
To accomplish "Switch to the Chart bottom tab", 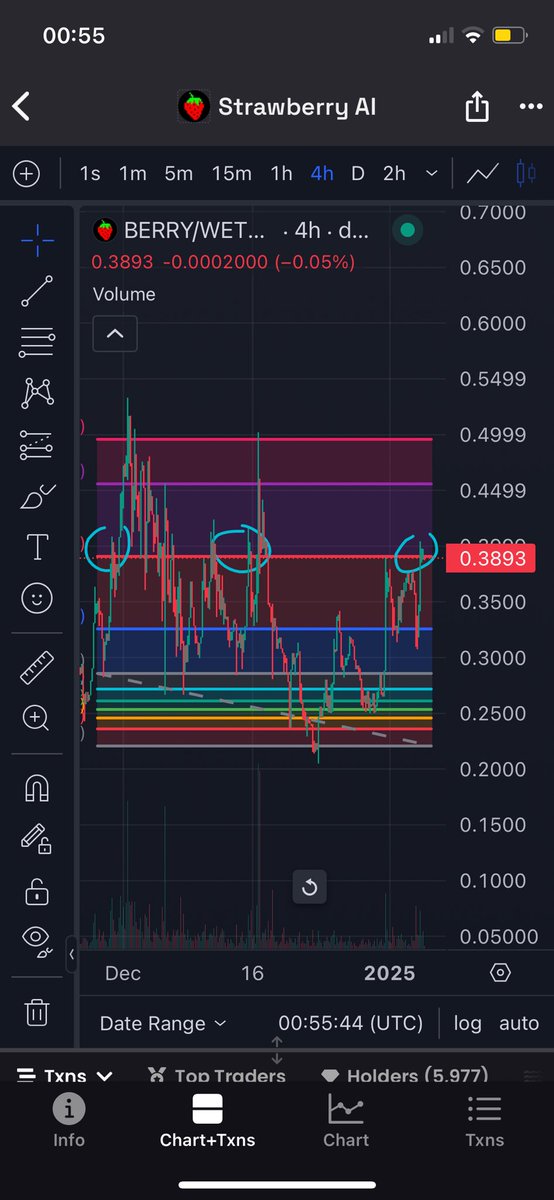I will (346, 1120).
